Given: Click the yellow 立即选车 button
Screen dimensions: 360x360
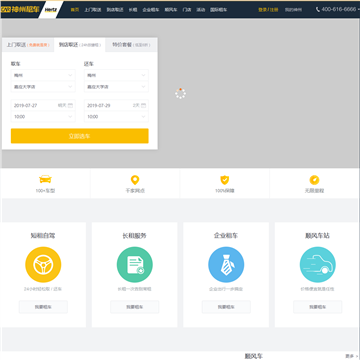Looking at the screenshot, I should pyautogui.click(x=80, y=136).
